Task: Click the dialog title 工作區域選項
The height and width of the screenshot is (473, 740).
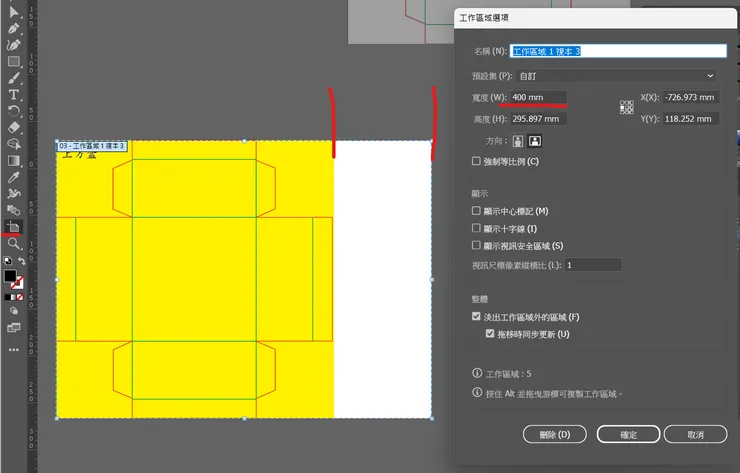Action: click(x=484, y=18)
